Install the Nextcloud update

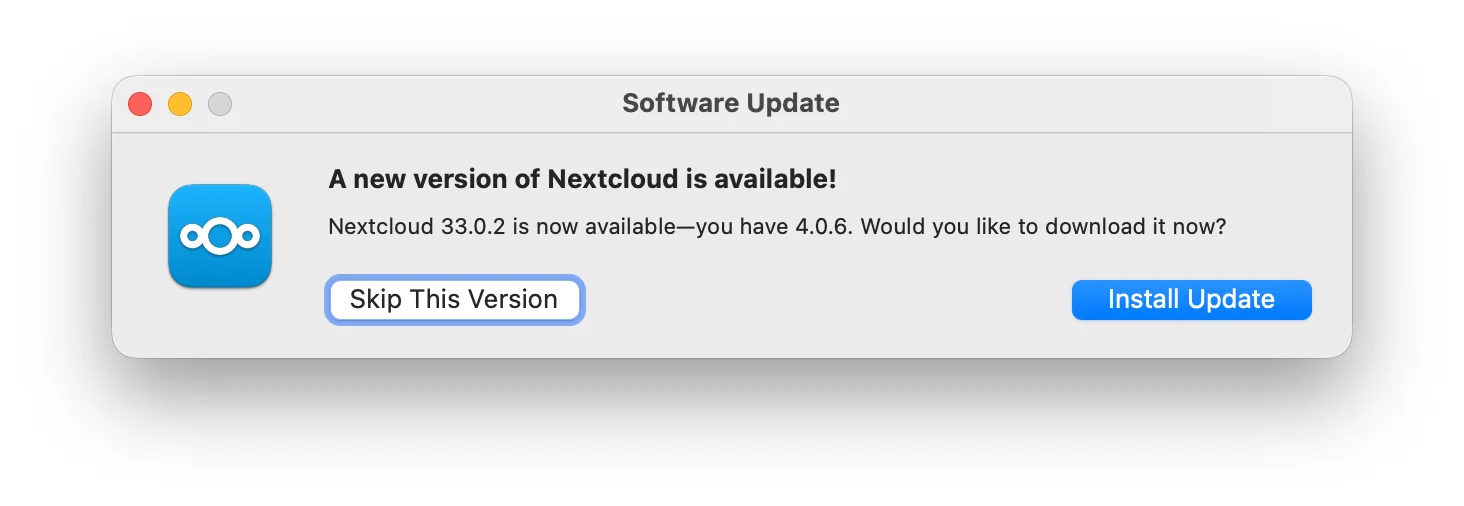[1191, 300]
